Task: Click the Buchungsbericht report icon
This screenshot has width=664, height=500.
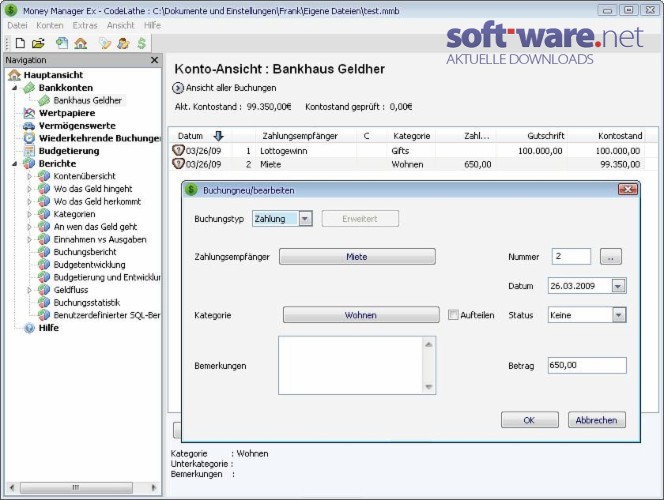Action: (x=44, y=252)
